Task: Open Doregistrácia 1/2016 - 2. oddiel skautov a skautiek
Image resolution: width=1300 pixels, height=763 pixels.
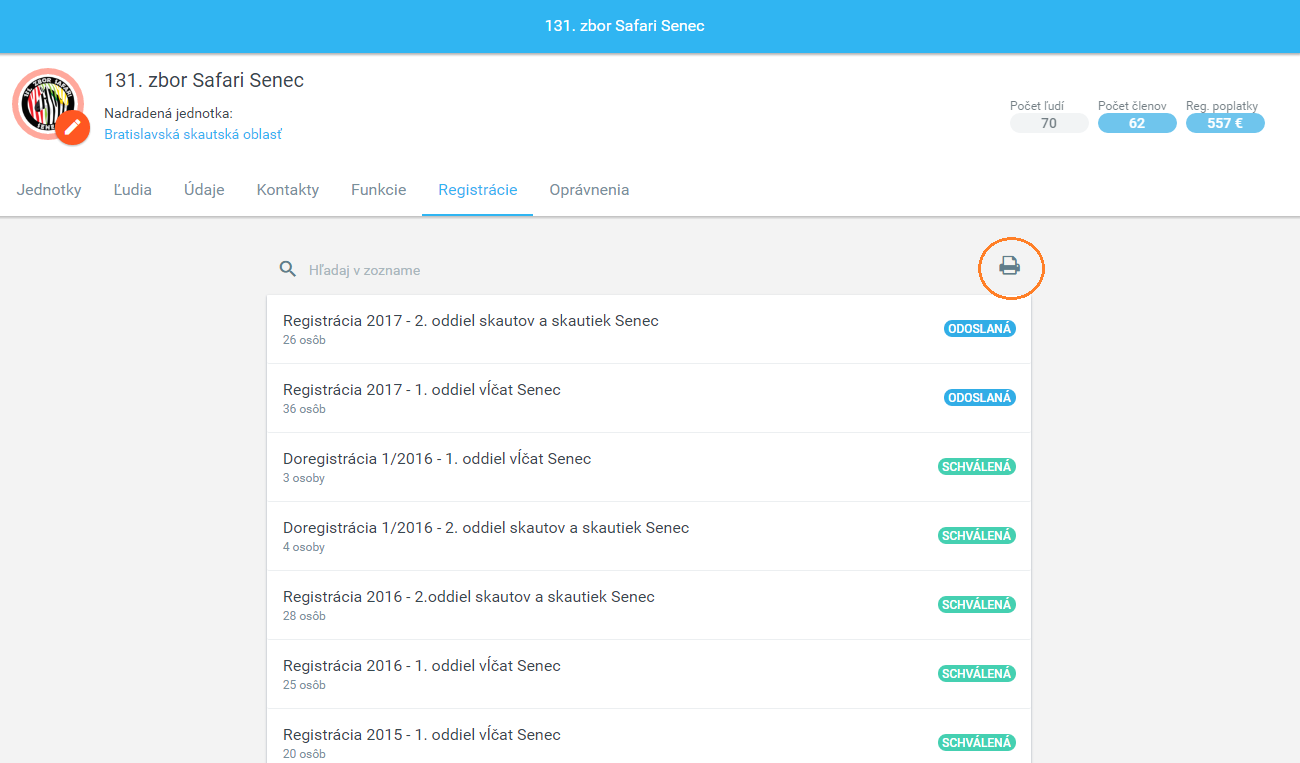Action: (x=649, y=536)
